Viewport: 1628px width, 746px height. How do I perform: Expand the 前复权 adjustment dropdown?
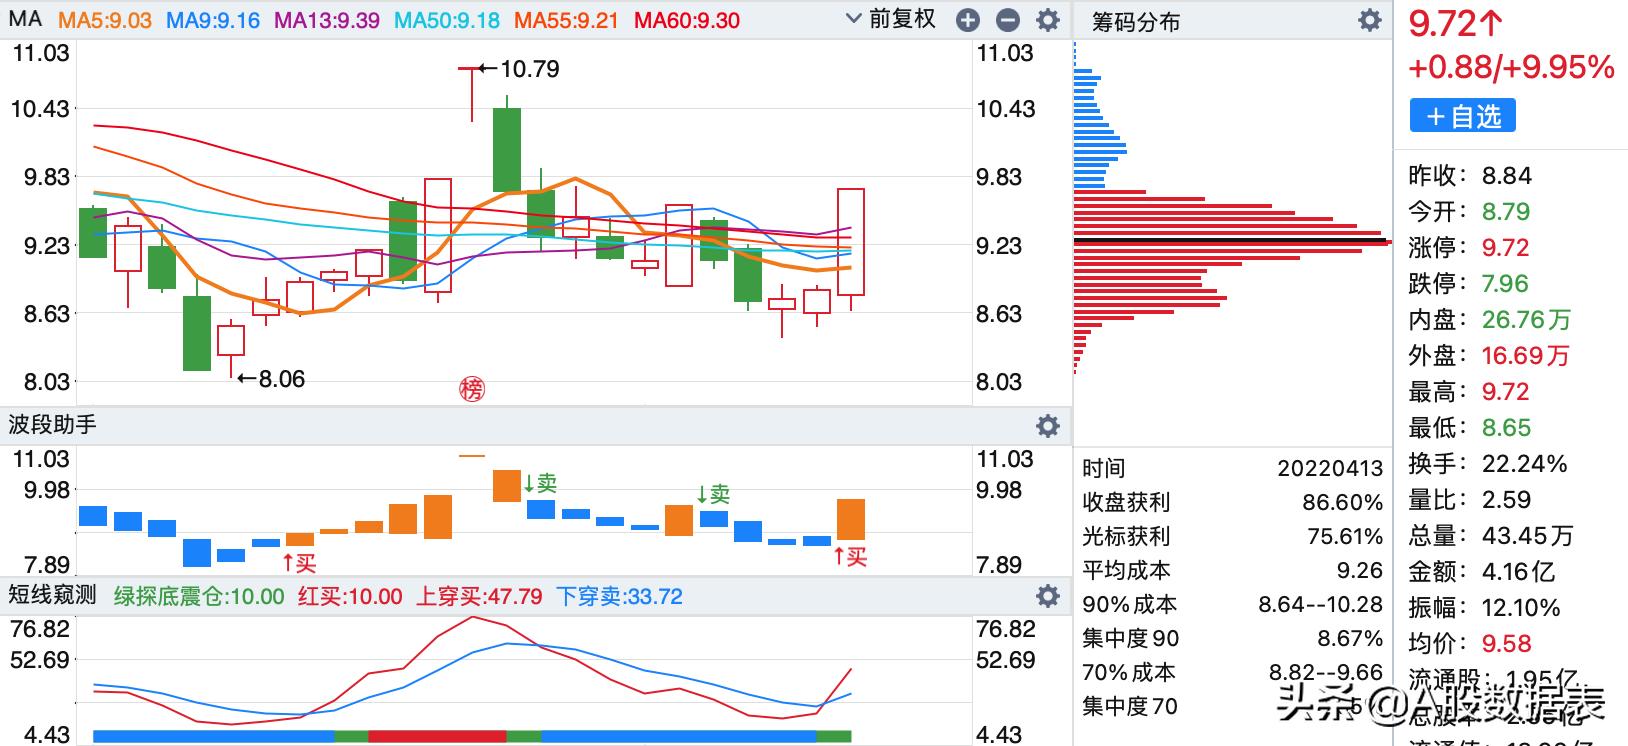(x=890, y=19)
